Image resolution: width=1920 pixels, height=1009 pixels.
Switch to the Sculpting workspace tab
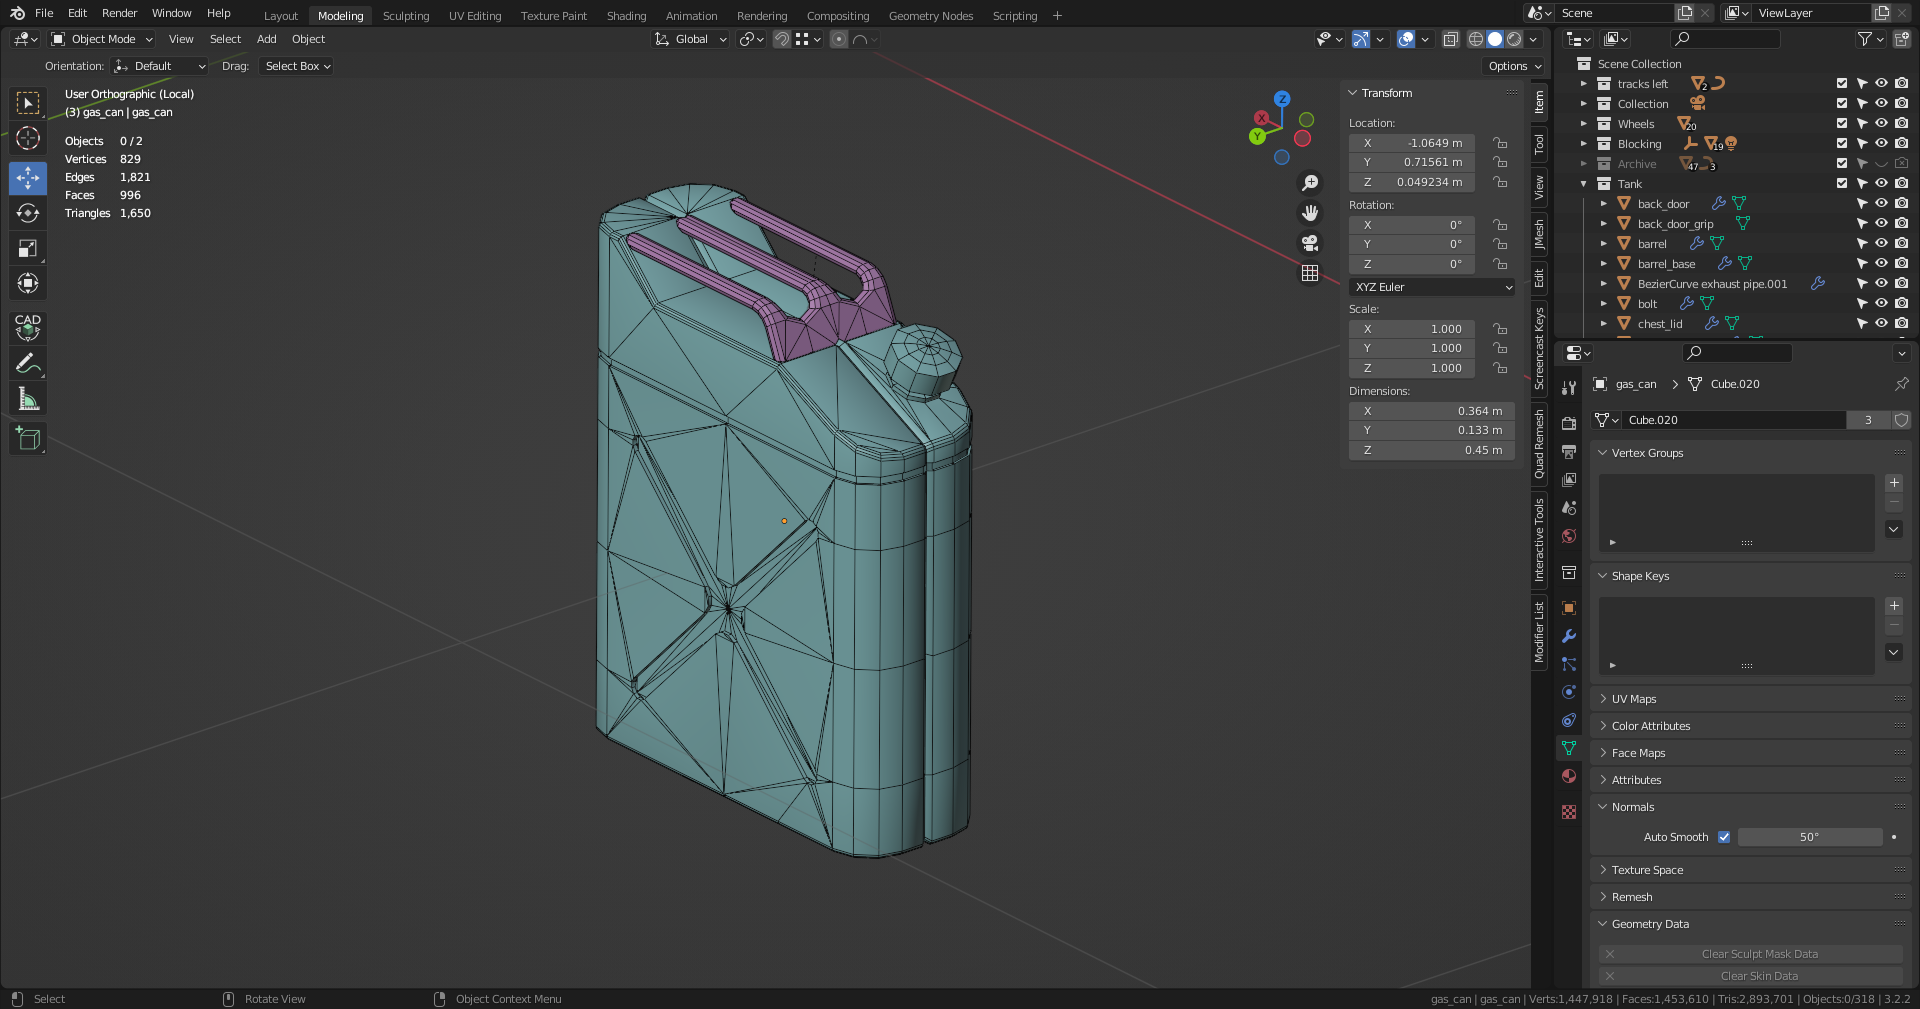click(406, 16)
